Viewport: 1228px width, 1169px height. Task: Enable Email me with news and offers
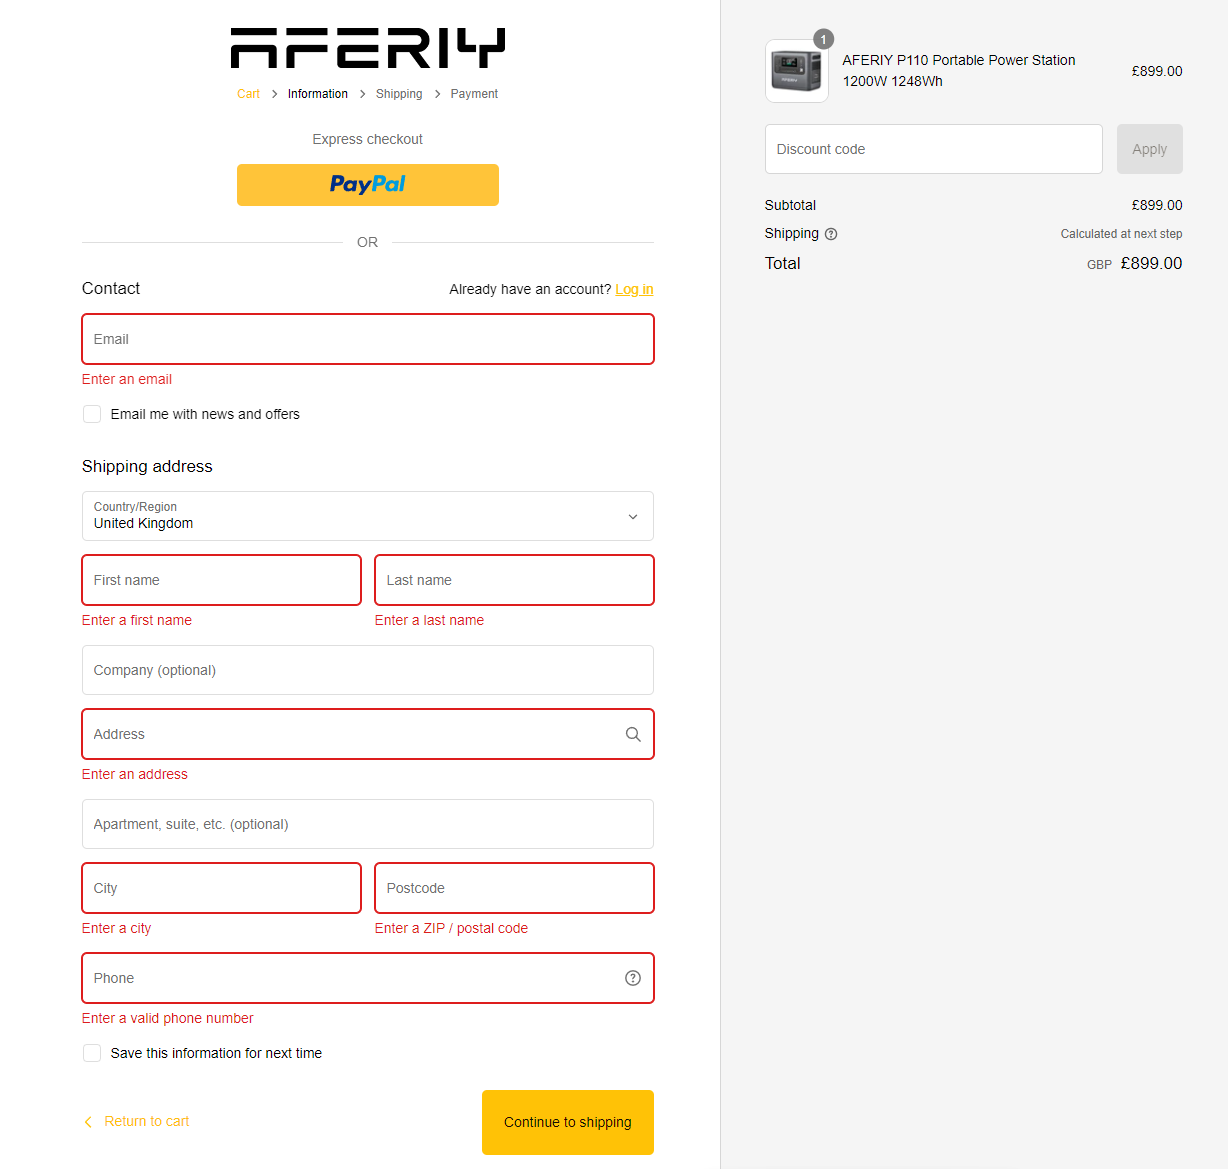point(92,414)
